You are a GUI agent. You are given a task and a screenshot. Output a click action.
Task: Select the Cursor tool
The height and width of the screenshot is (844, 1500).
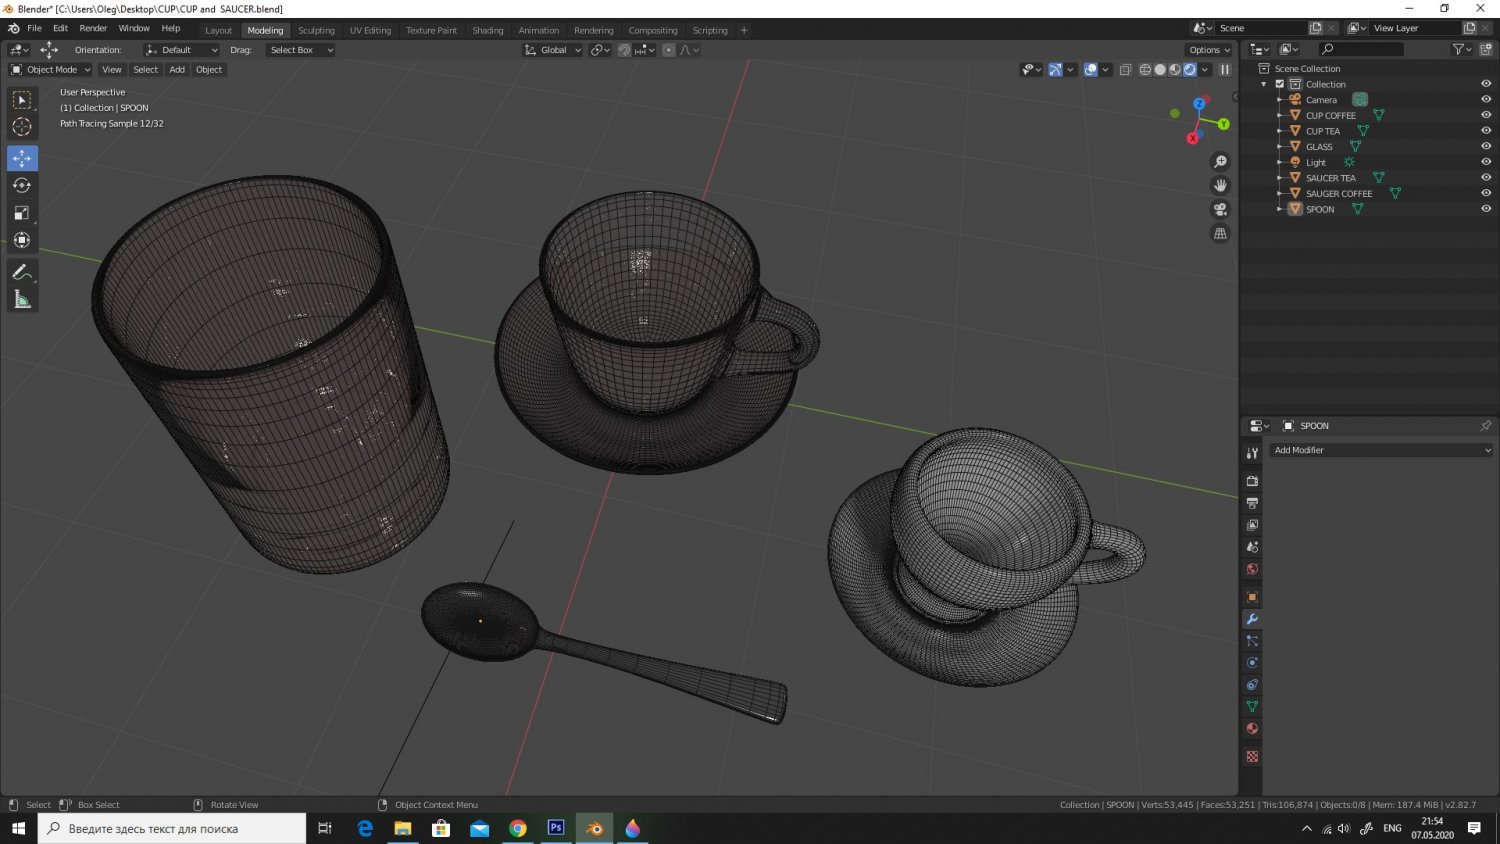tap(22, 126)
